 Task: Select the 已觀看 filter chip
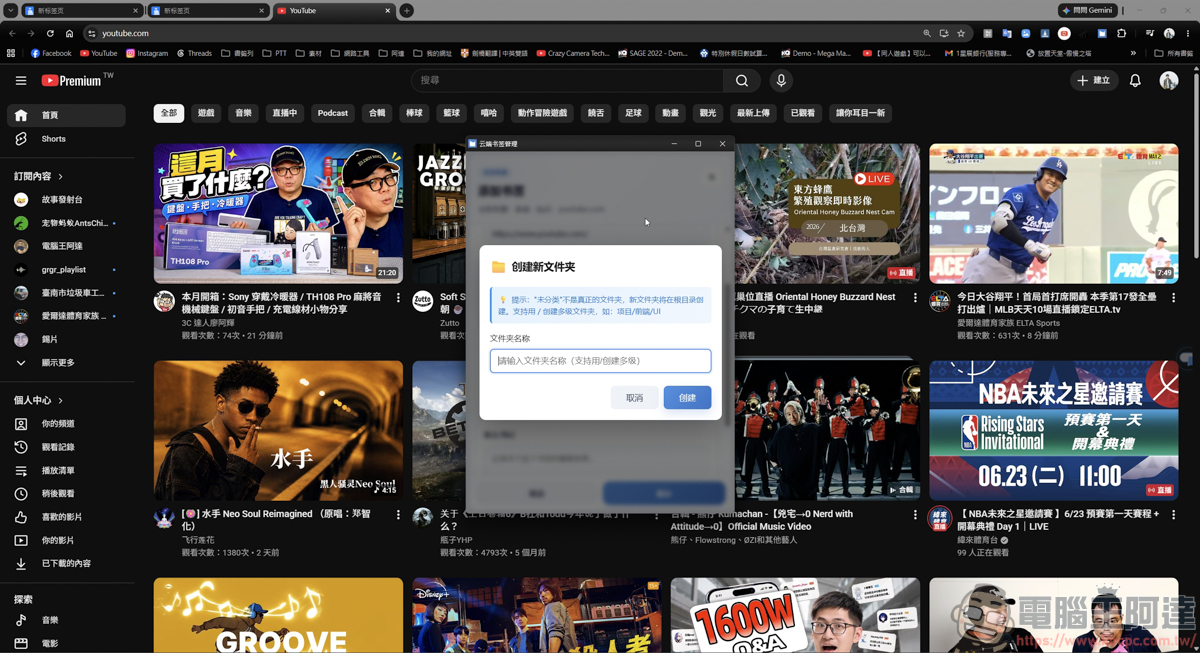(802, 113)
